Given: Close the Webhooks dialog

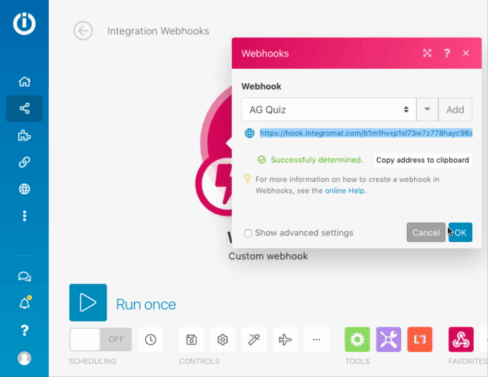Looking at the screenshot, I should point(466,53).
